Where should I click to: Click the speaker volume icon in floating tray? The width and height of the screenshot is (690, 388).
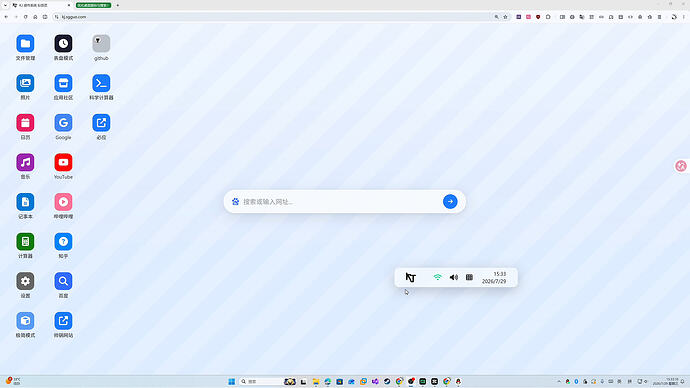pyautogui.click(x=454, y=277)
